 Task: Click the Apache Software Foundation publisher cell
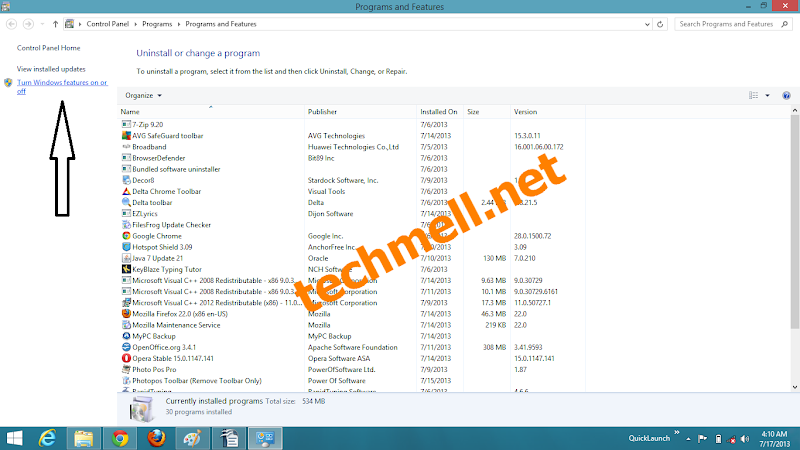(x=353, y=347)
